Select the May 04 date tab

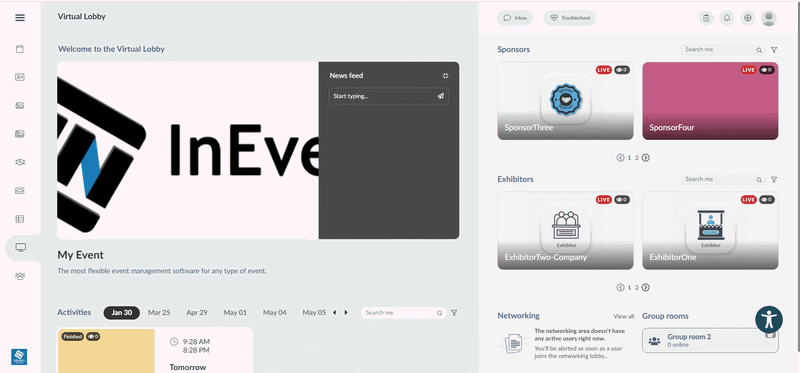coord(274,313)
